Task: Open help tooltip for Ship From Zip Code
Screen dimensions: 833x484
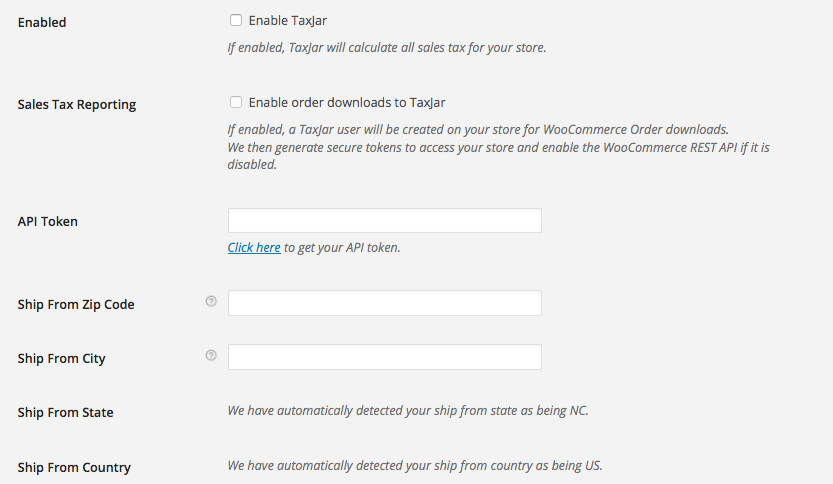Action: point(211,301)
